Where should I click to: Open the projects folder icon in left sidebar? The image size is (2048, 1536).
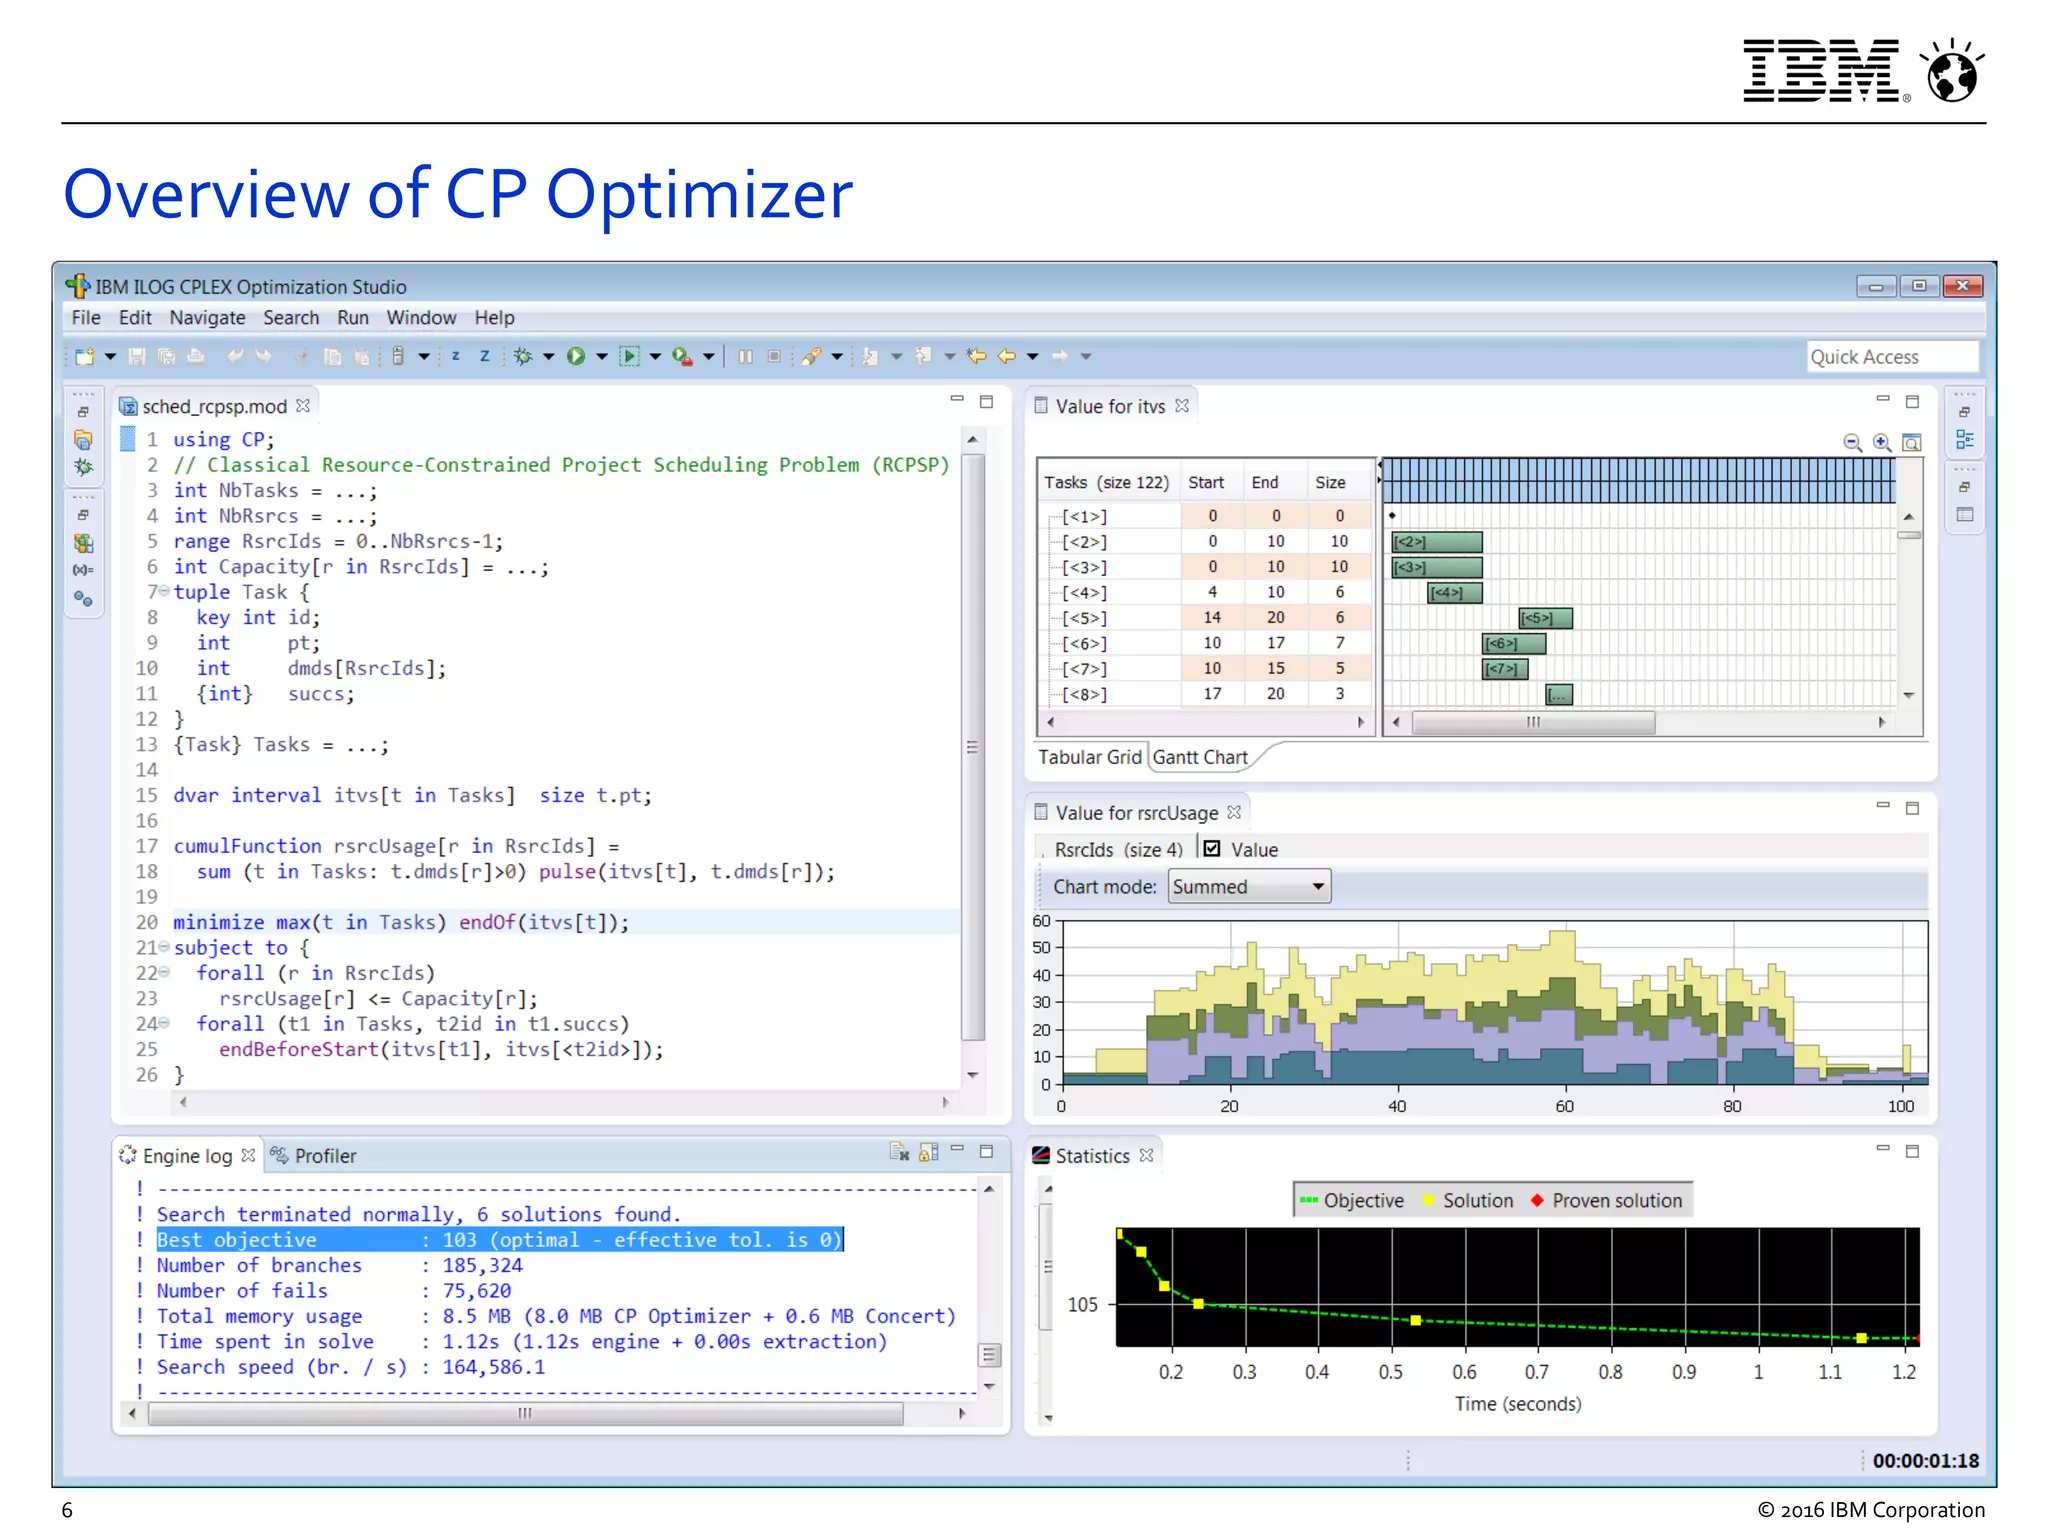[83, 440]
